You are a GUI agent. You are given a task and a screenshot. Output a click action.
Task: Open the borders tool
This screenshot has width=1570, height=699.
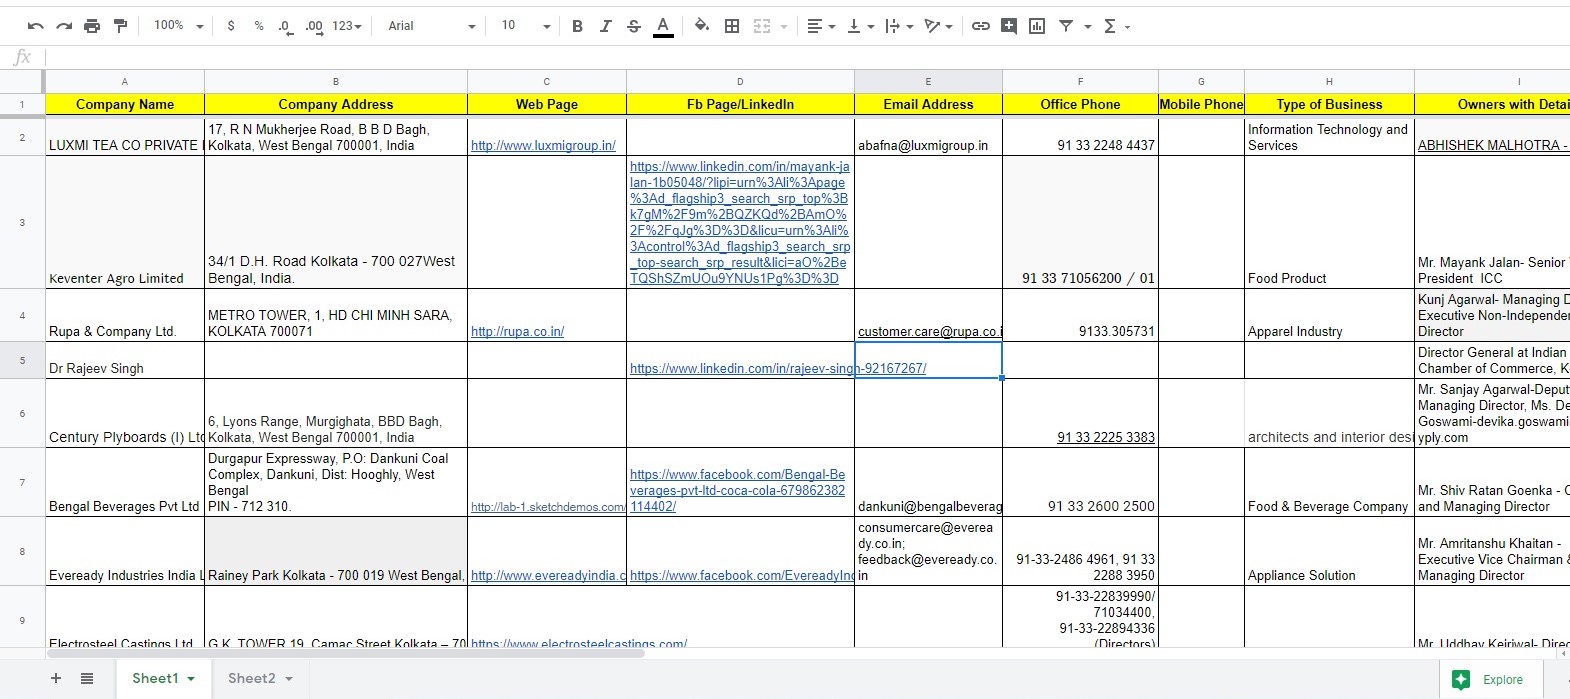coord(732,26)
